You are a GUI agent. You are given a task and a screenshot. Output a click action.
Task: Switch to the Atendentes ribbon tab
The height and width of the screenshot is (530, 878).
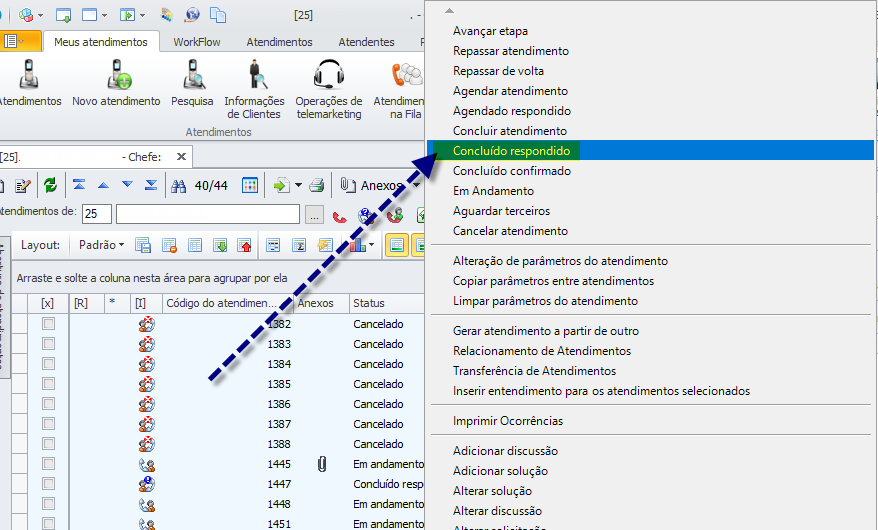tap(366, 42)
